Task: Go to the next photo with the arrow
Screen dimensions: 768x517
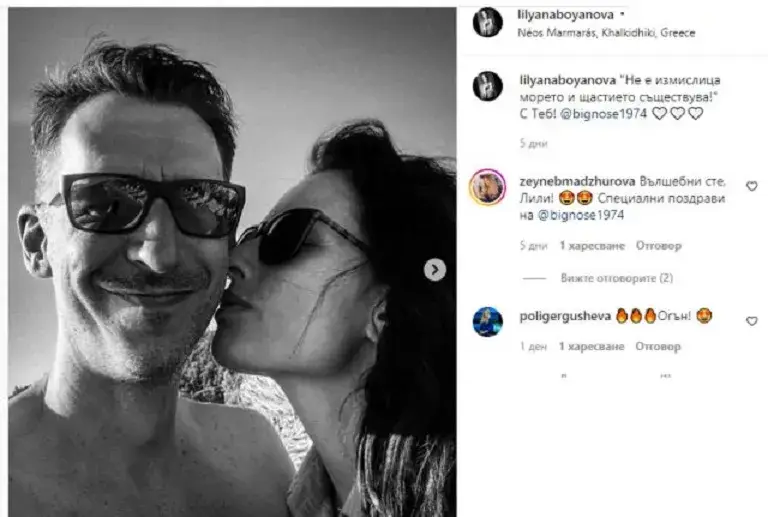Action: (x=435, y=270)
